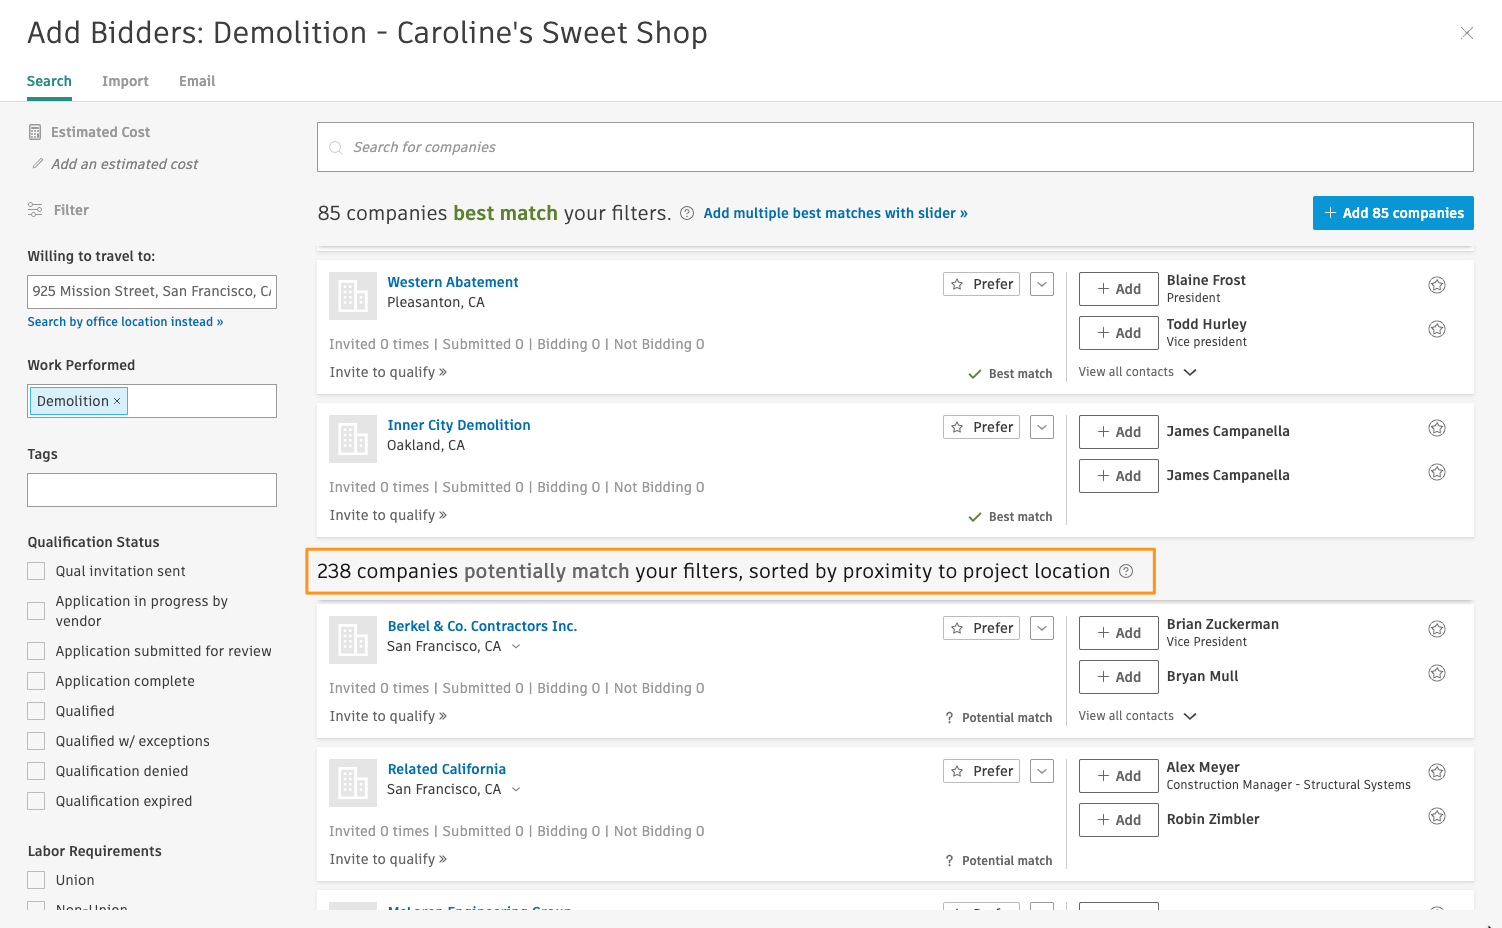1502x928 pixels.
Task: Check the Qualified status checkbox
Action: point(37,711)
